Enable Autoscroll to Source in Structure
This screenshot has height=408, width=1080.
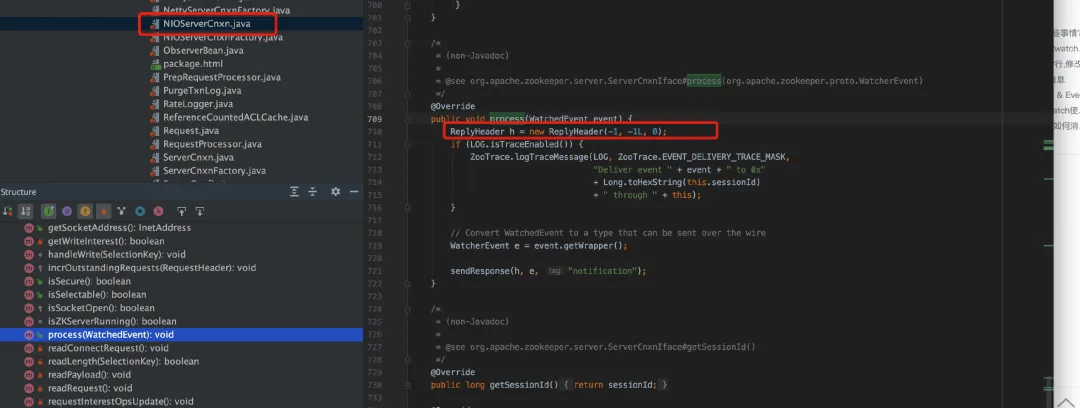[182, 211]
